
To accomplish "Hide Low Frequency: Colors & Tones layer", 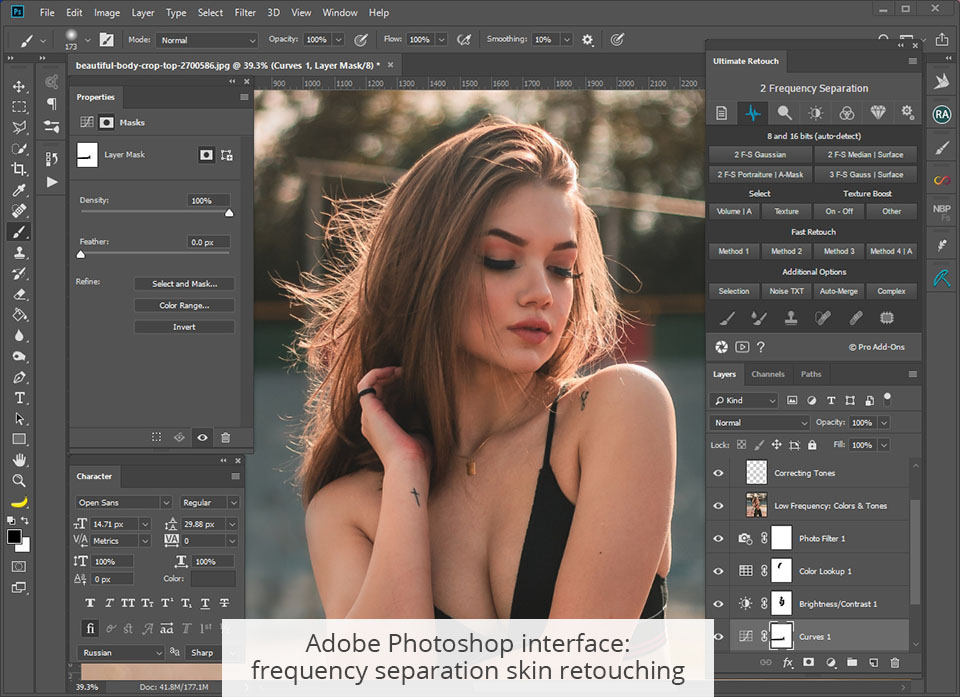I will point(718,506).
